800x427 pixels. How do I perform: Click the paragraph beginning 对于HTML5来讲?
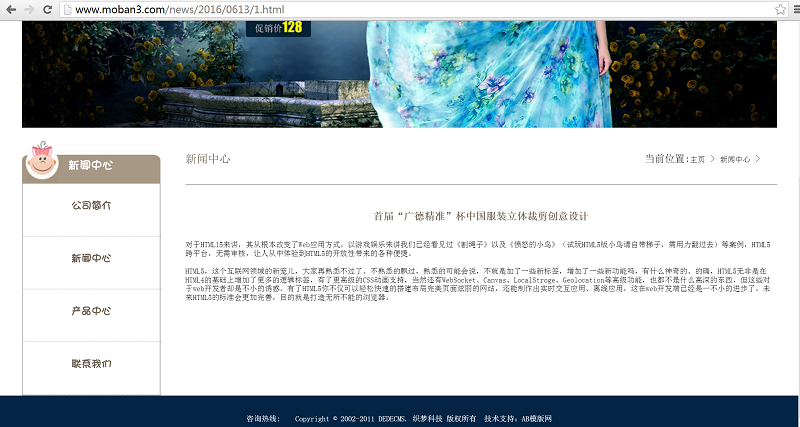tap(478, 249)
